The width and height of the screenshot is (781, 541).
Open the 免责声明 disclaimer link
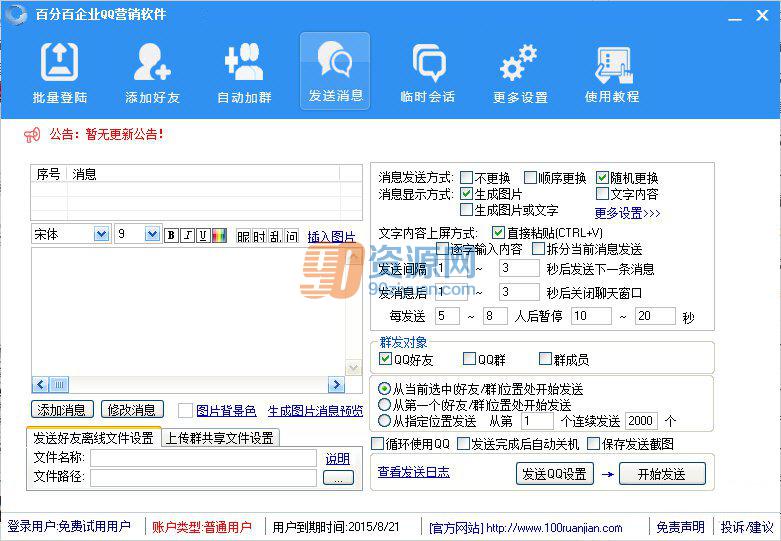680,527
